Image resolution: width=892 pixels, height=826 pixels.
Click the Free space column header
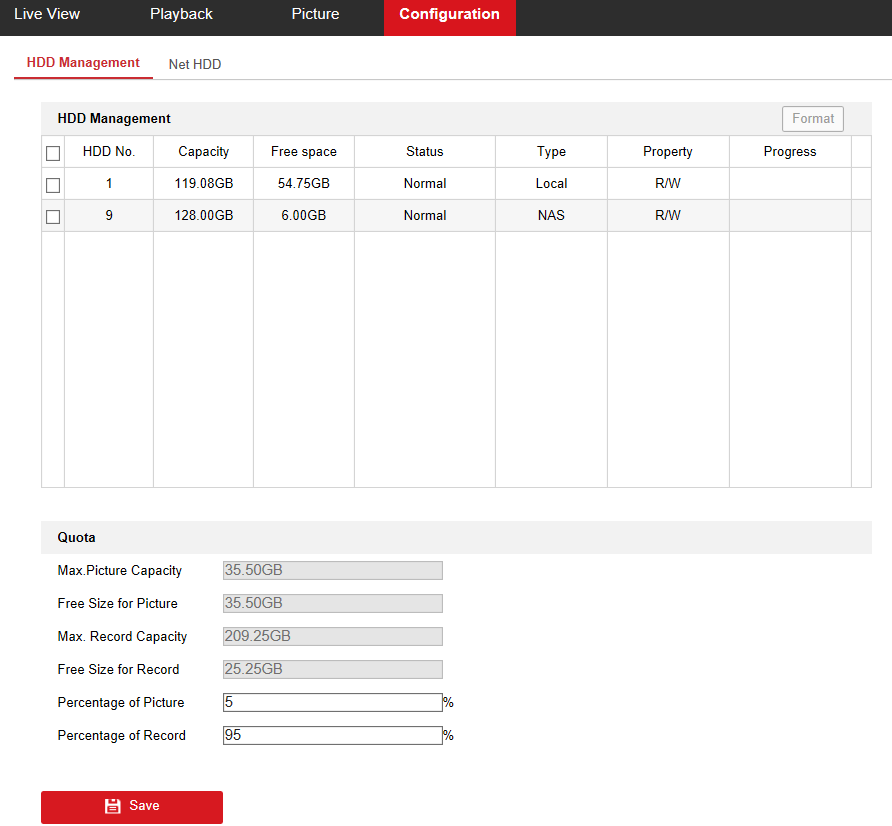[304, 152]
